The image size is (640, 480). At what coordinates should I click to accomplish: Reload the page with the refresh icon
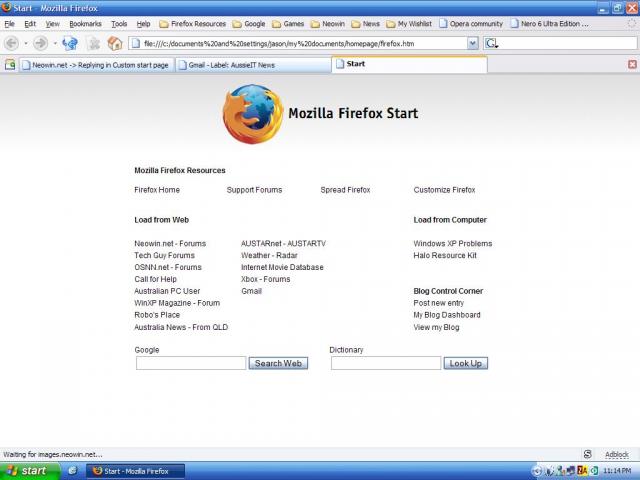click(x=70, y=43)
